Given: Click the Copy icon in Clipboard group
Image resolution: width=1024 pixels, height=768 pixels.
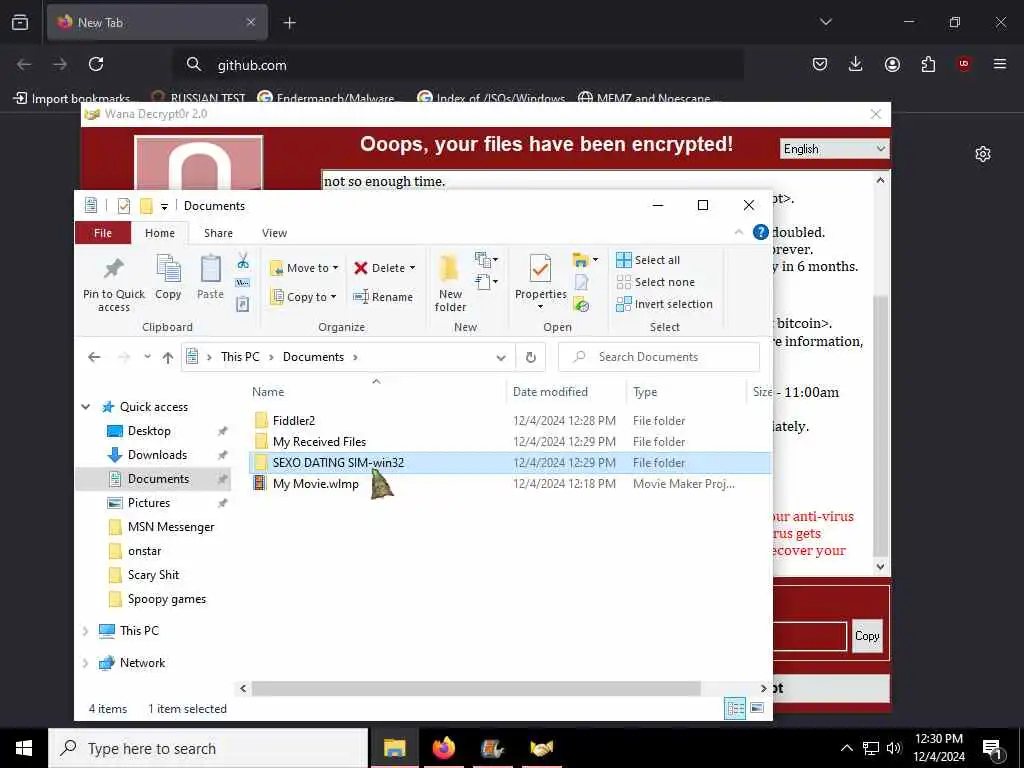Looking at the screenshot, I should click(x=168, y=278).
